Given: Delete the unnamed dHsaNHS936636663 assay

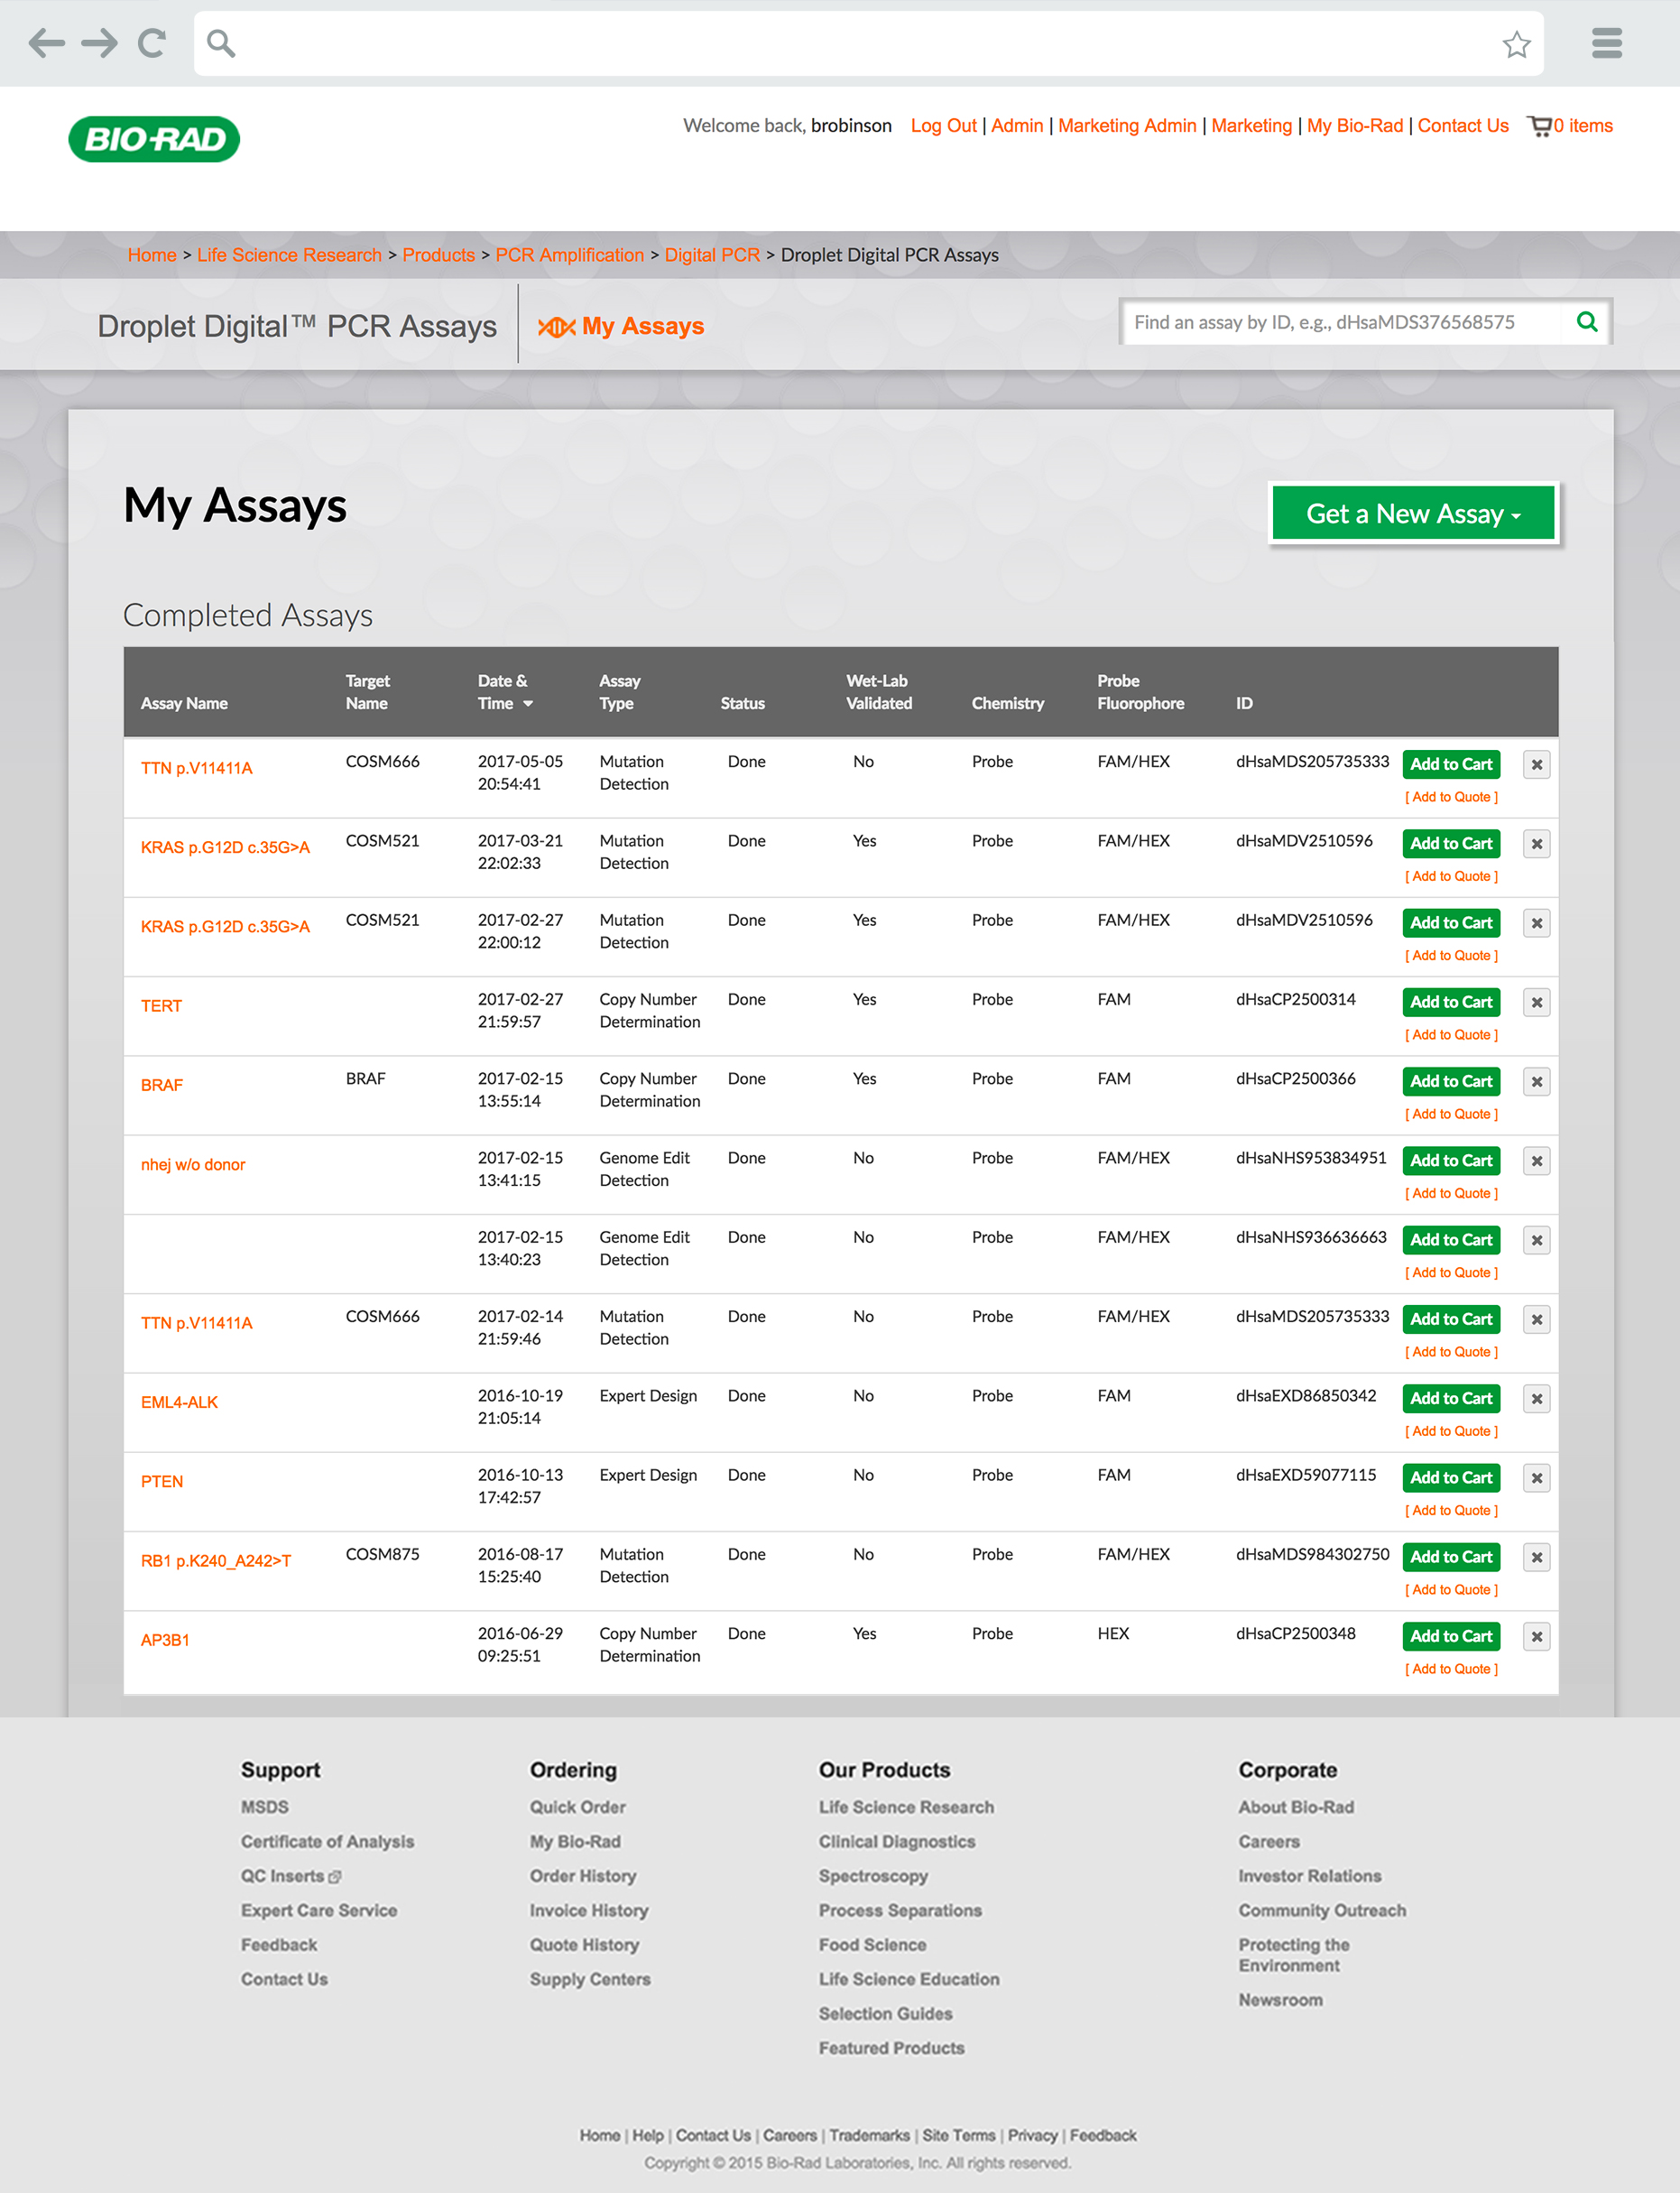Looking at the screenshot, I should coord(1536,1240).
